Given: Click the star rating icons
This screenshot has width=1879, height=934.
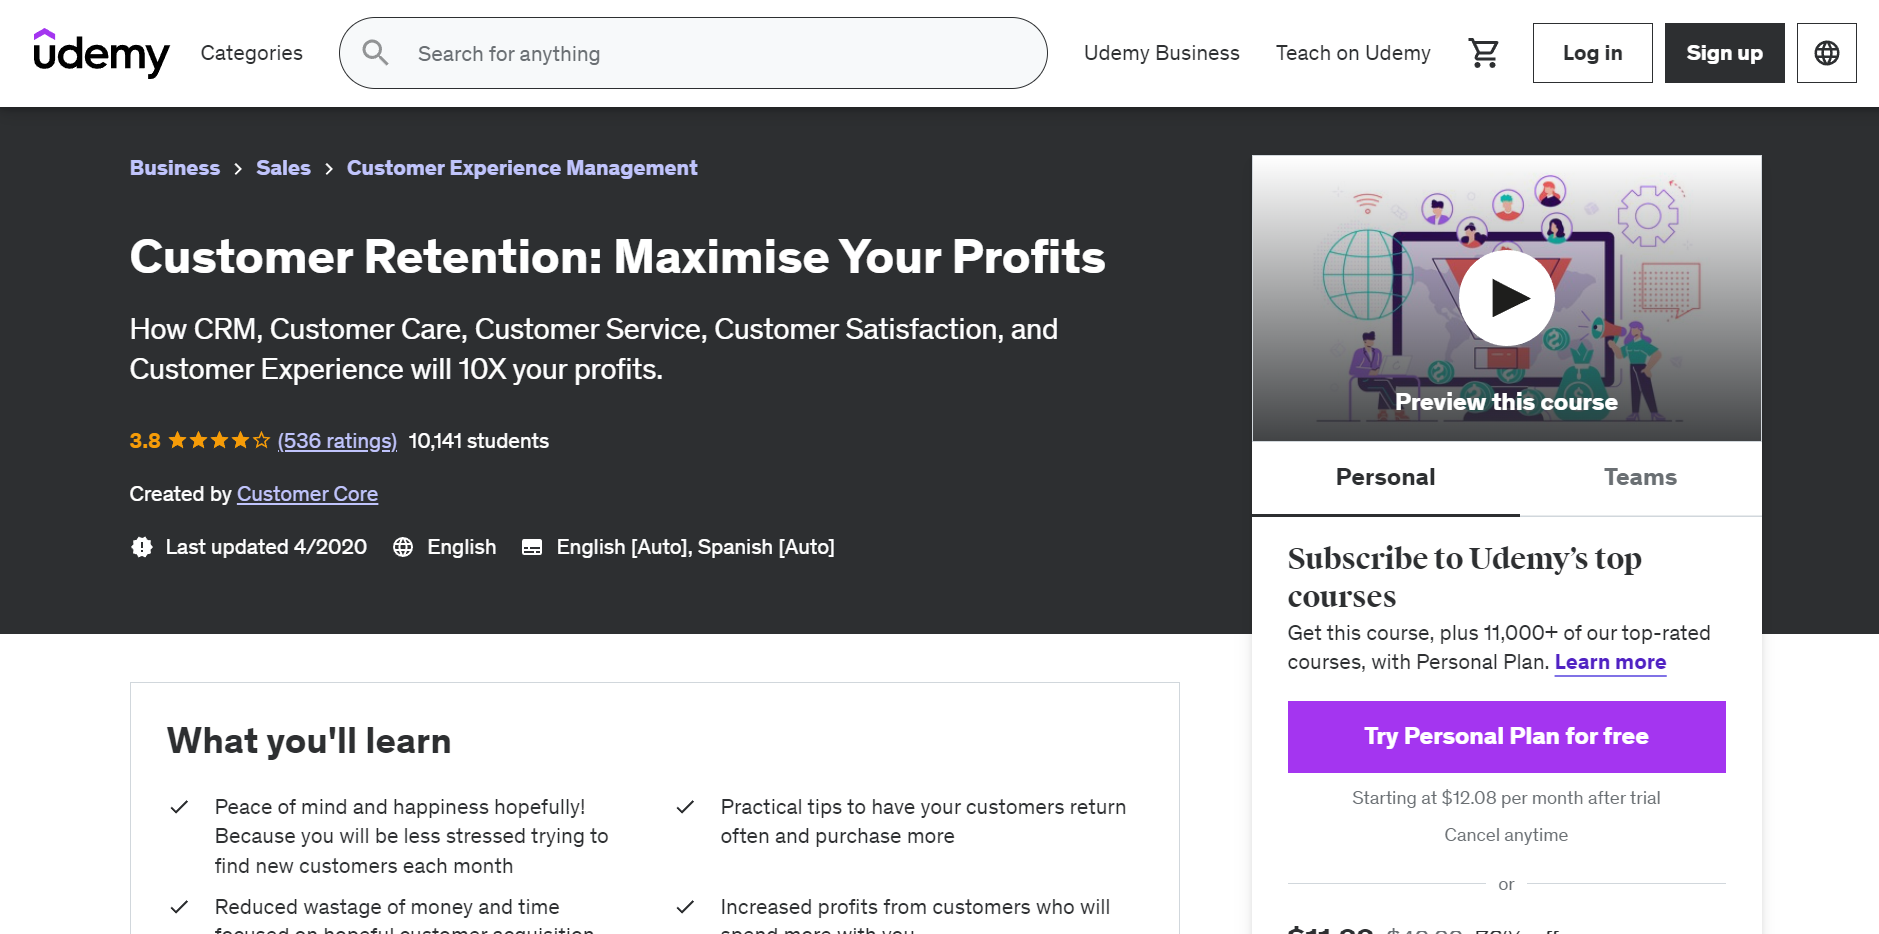Looking at the screenshot, I should coord(219,441).
